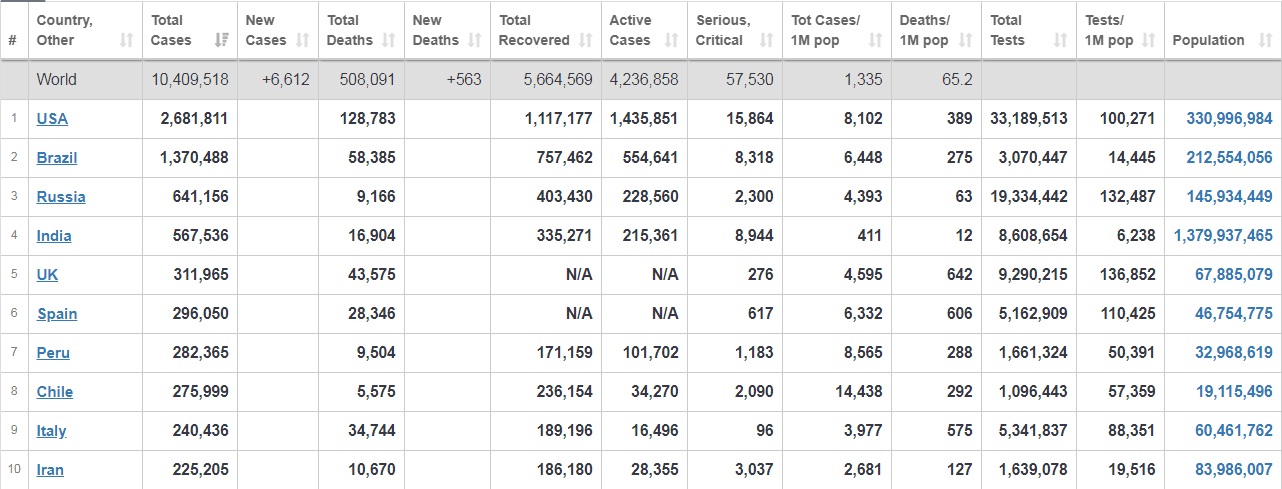
Task: Click USA population 330,996,984 link
Action: point(1229,118)
